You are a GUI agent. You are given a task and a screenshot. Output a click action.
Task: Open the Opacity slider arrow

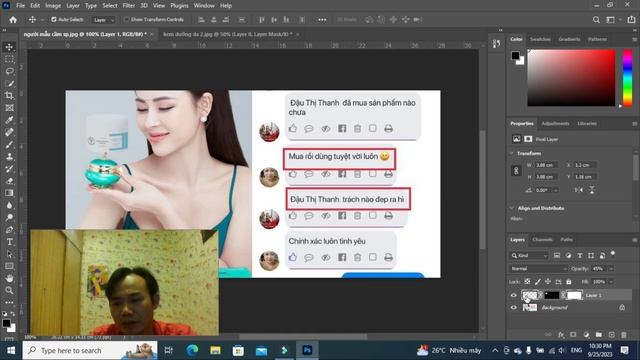pos(611,269)
